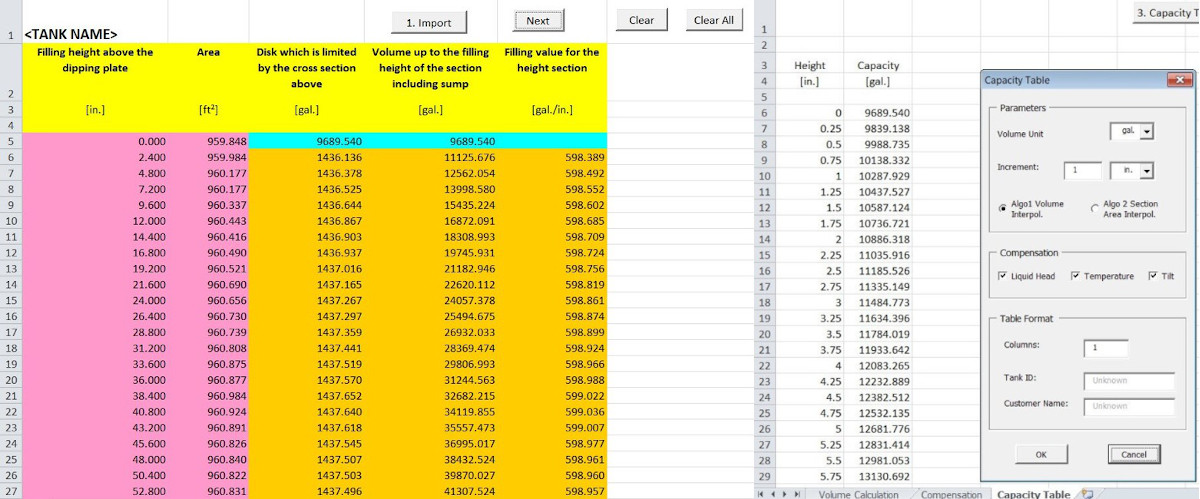Click the Increment value input field
The image size is (1200, 499).
click(x=1083, y=171)
